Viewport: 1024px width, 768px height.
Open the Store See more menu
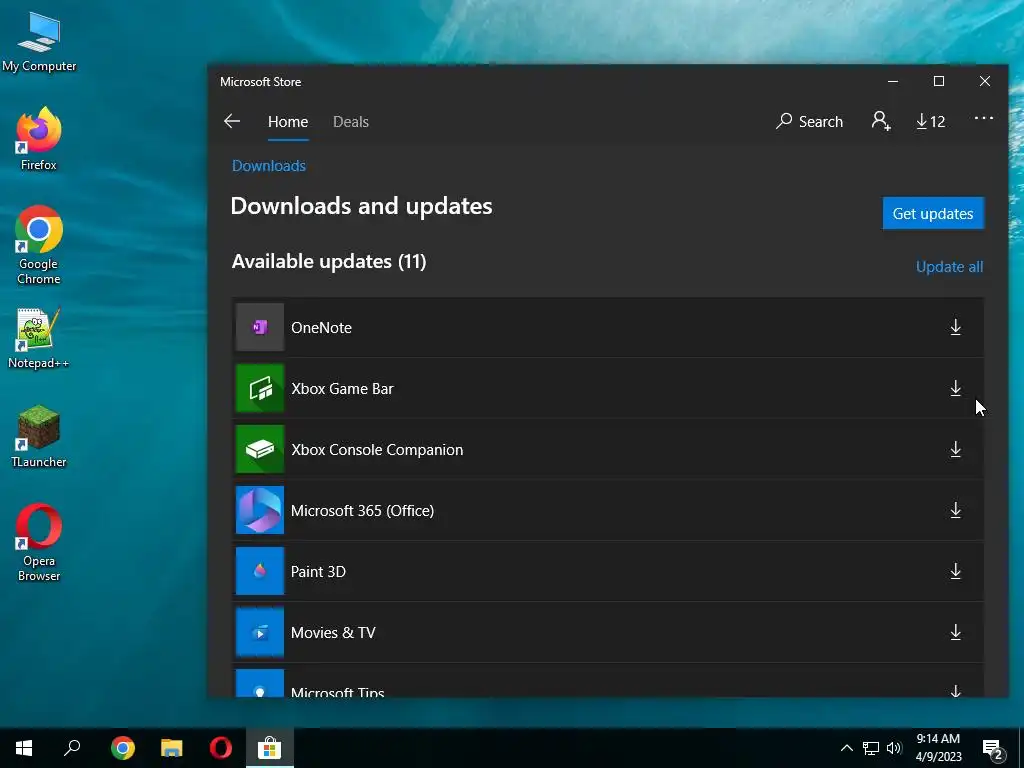point(984,119)
